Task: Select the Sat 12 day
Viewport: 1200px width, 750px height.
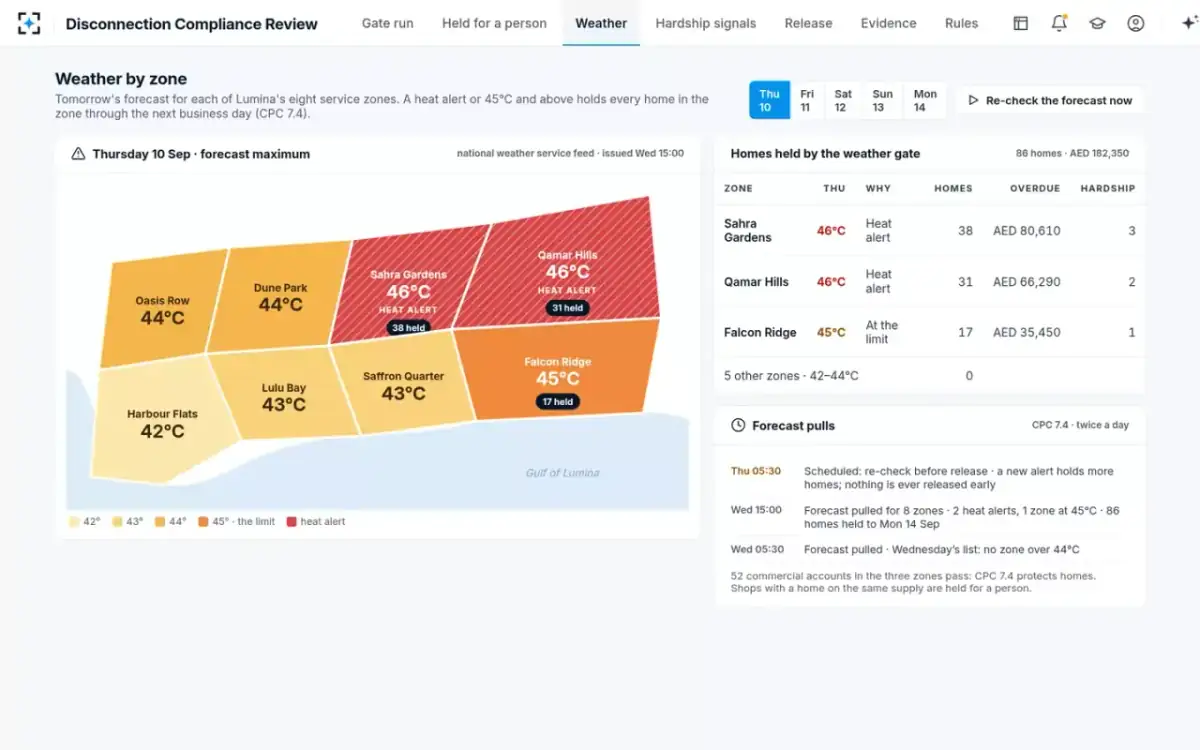Action: tap(843, 100)
